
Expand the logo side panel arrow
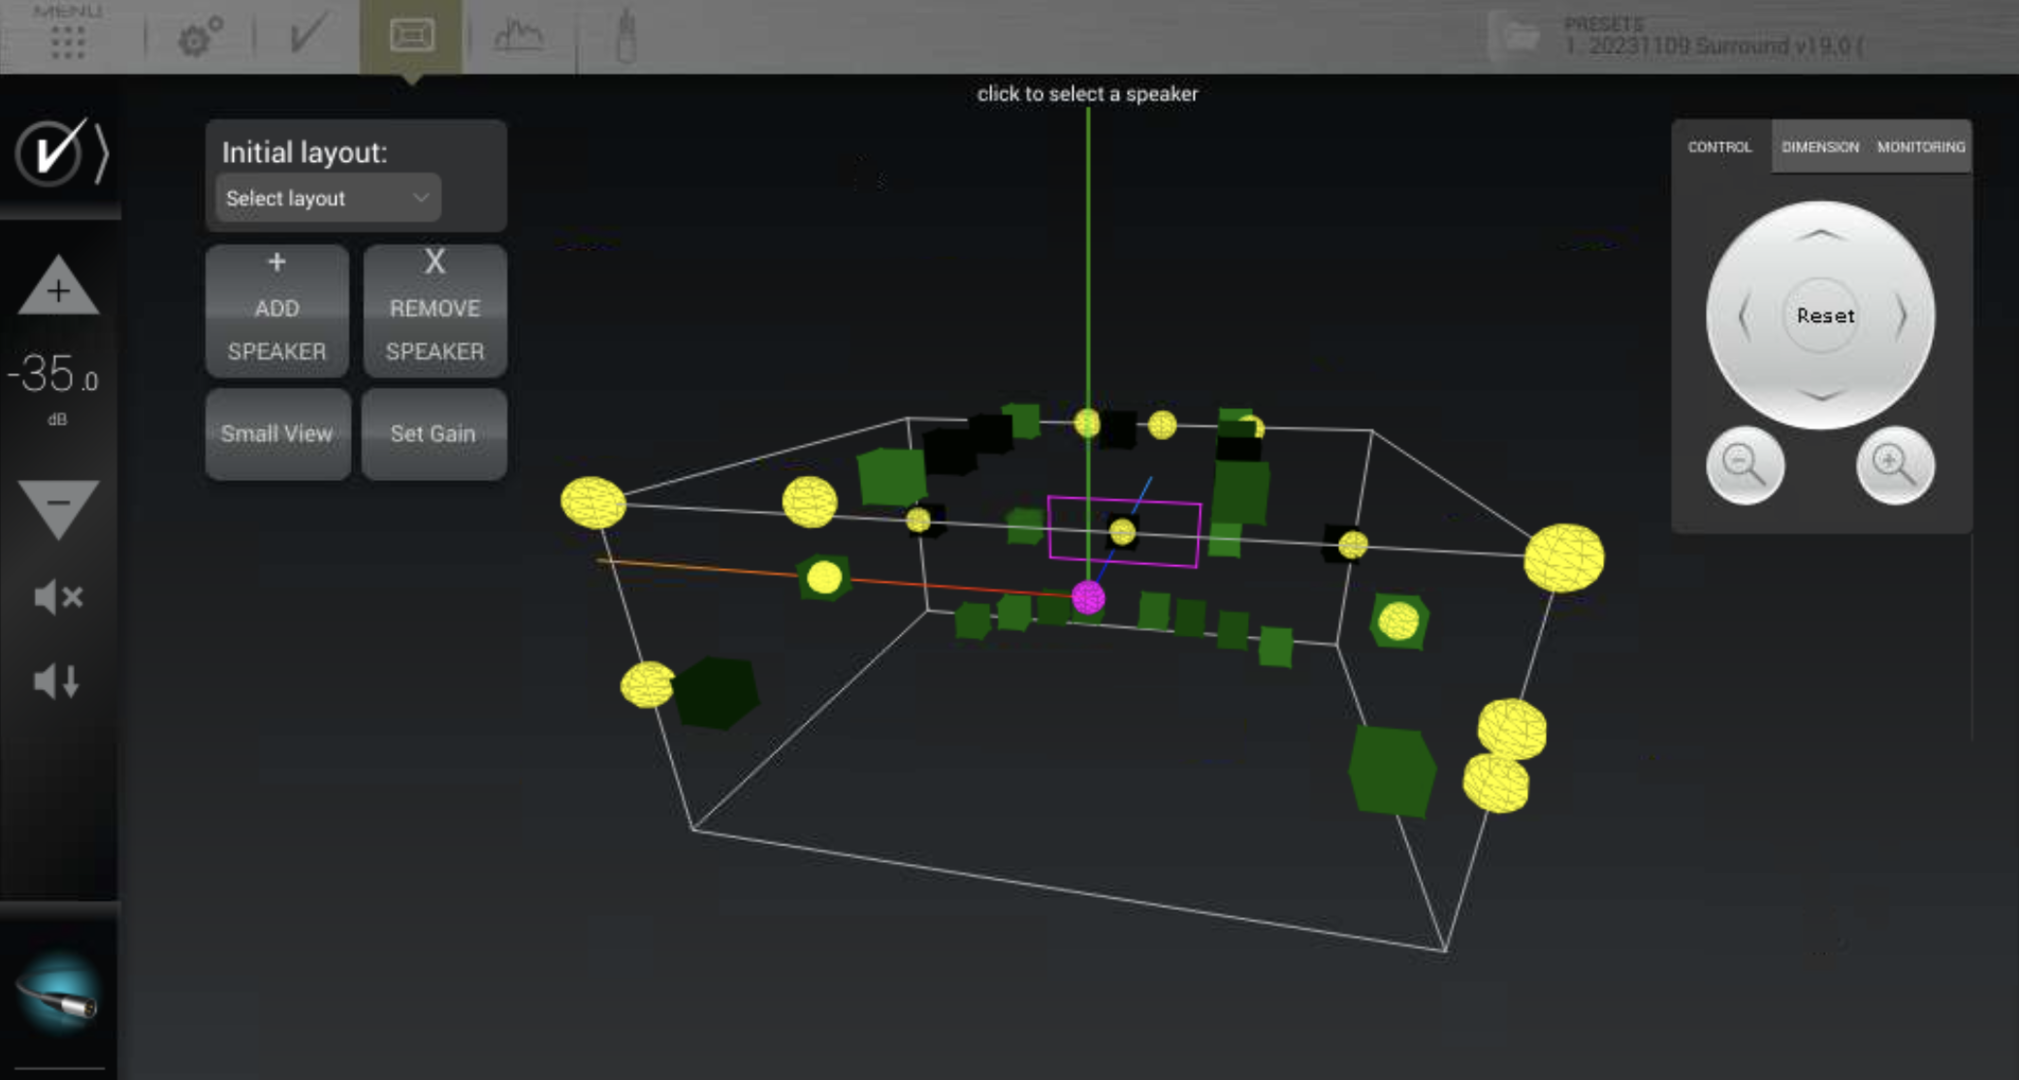click(101, 153)
